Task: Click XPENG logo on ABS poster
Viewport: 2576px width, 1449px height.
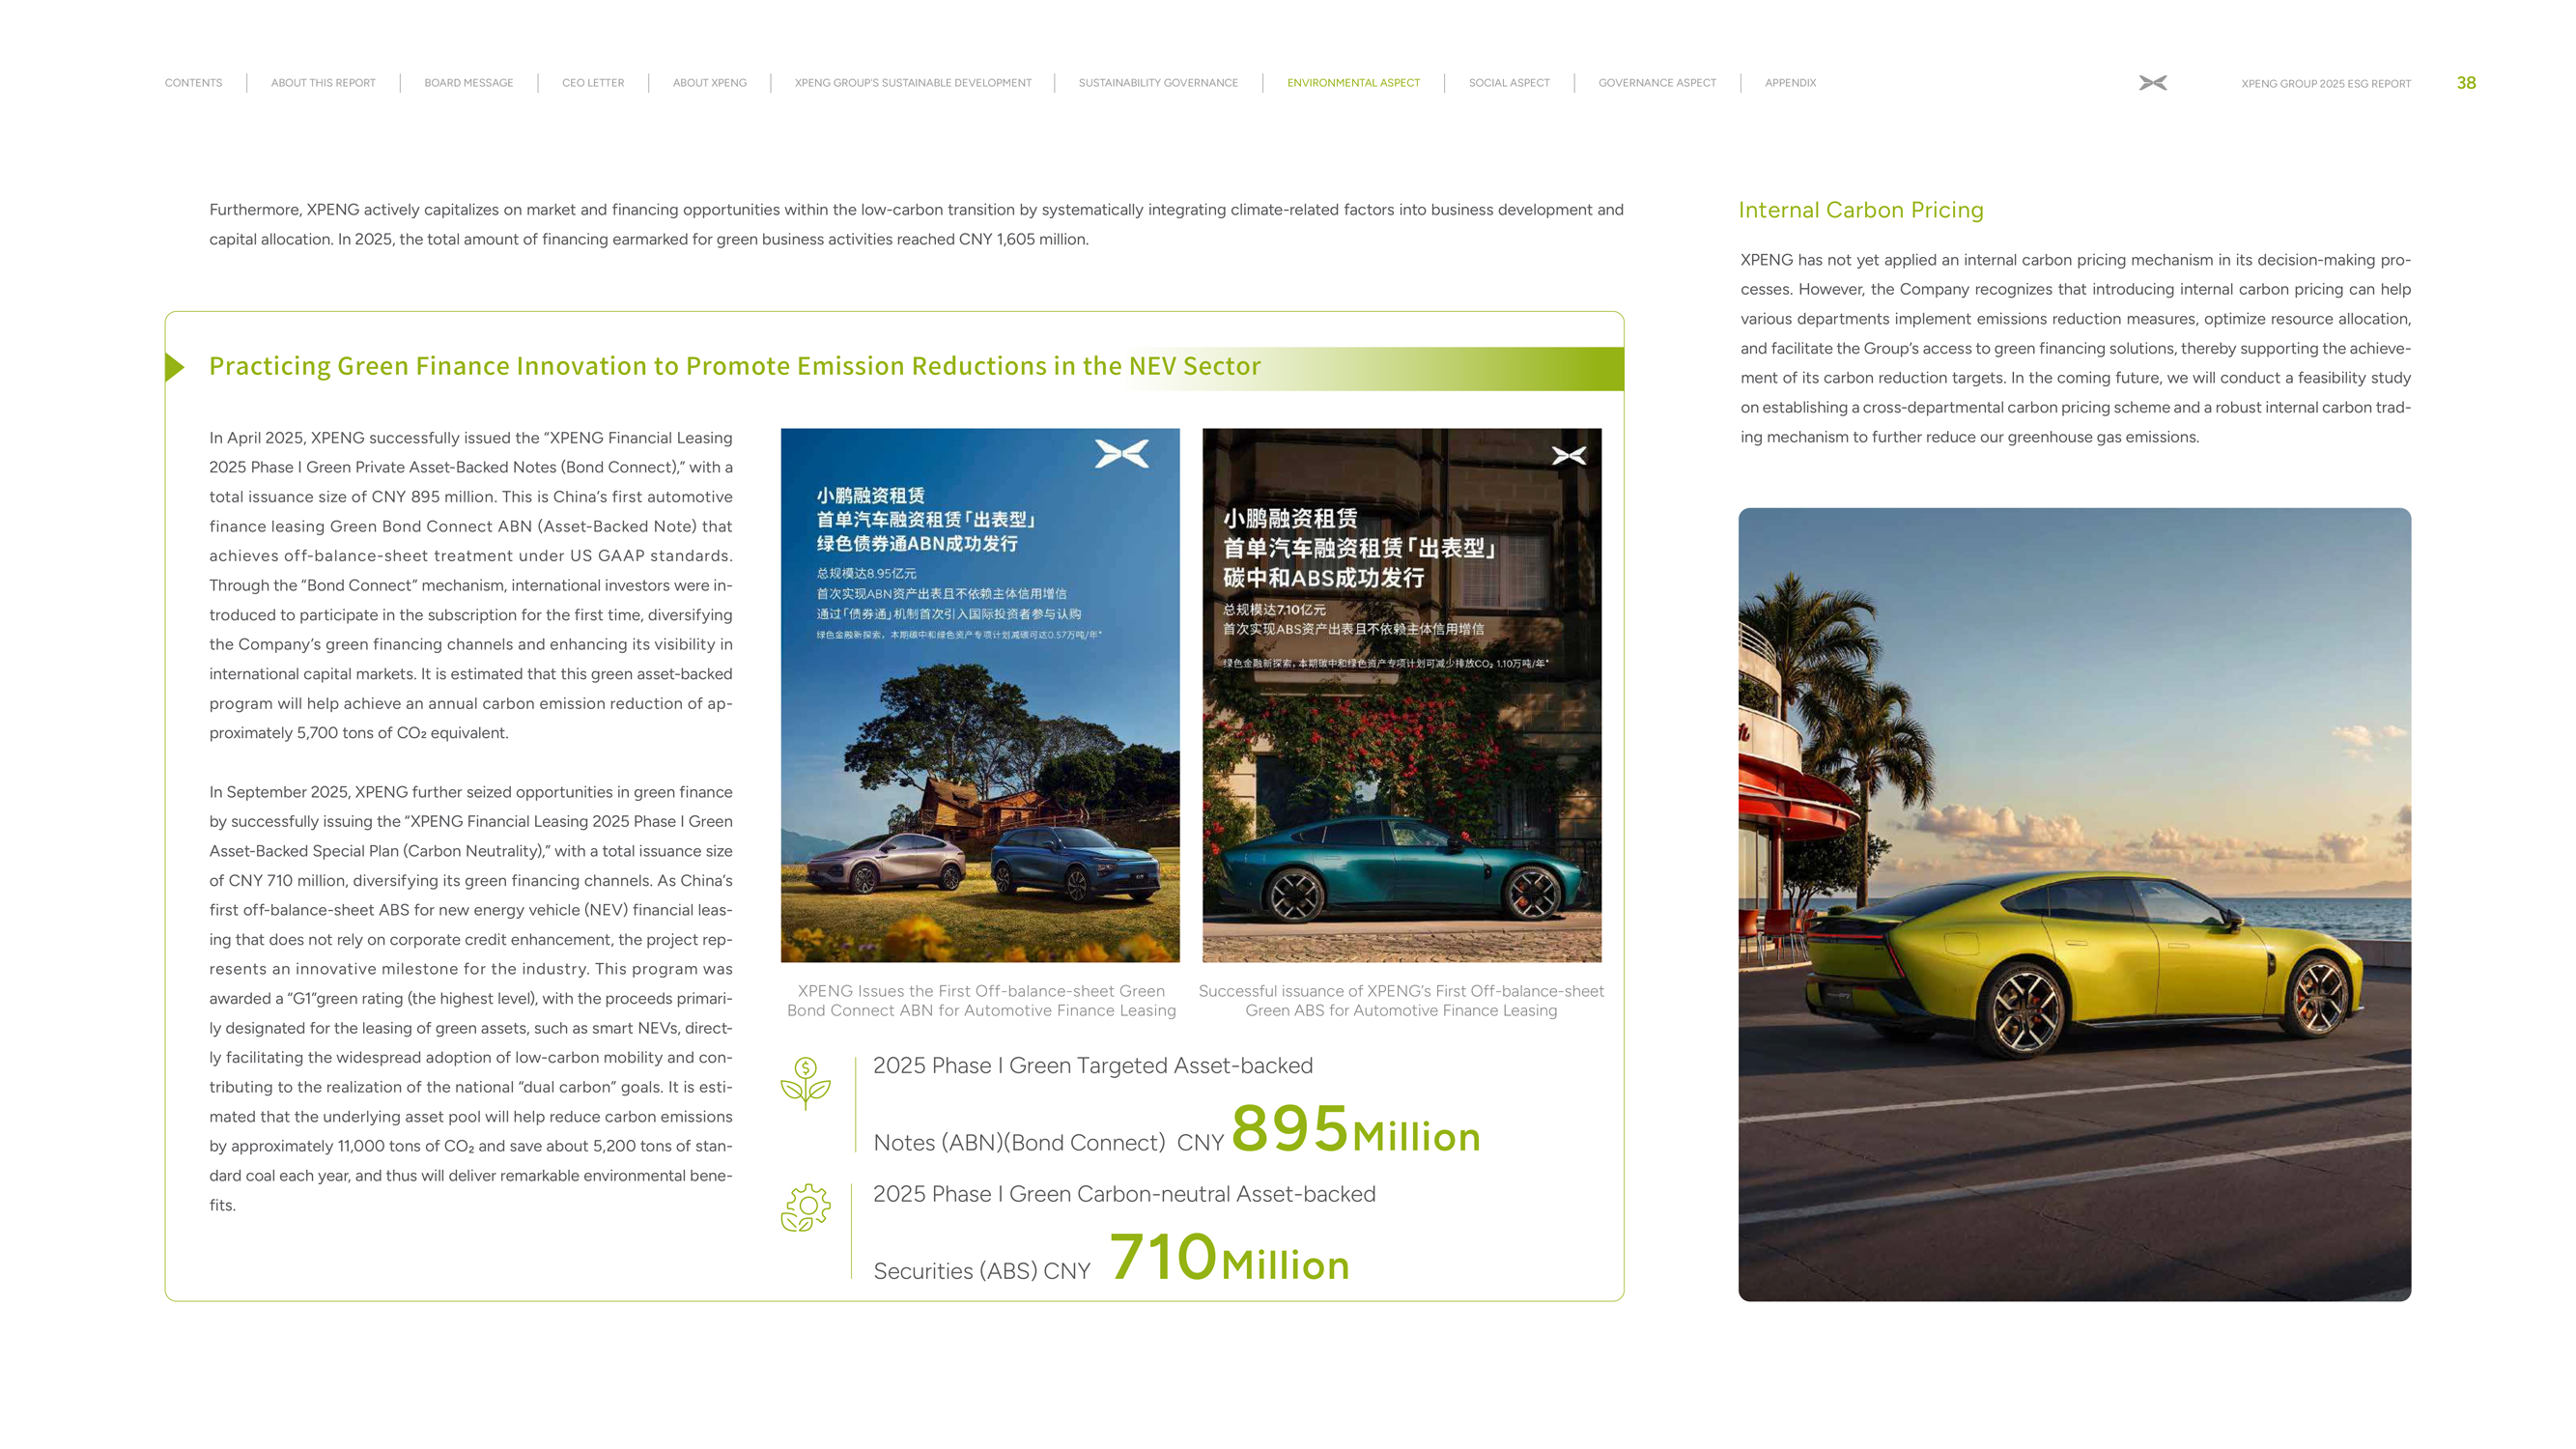Action: click(x=1568, y=456)
